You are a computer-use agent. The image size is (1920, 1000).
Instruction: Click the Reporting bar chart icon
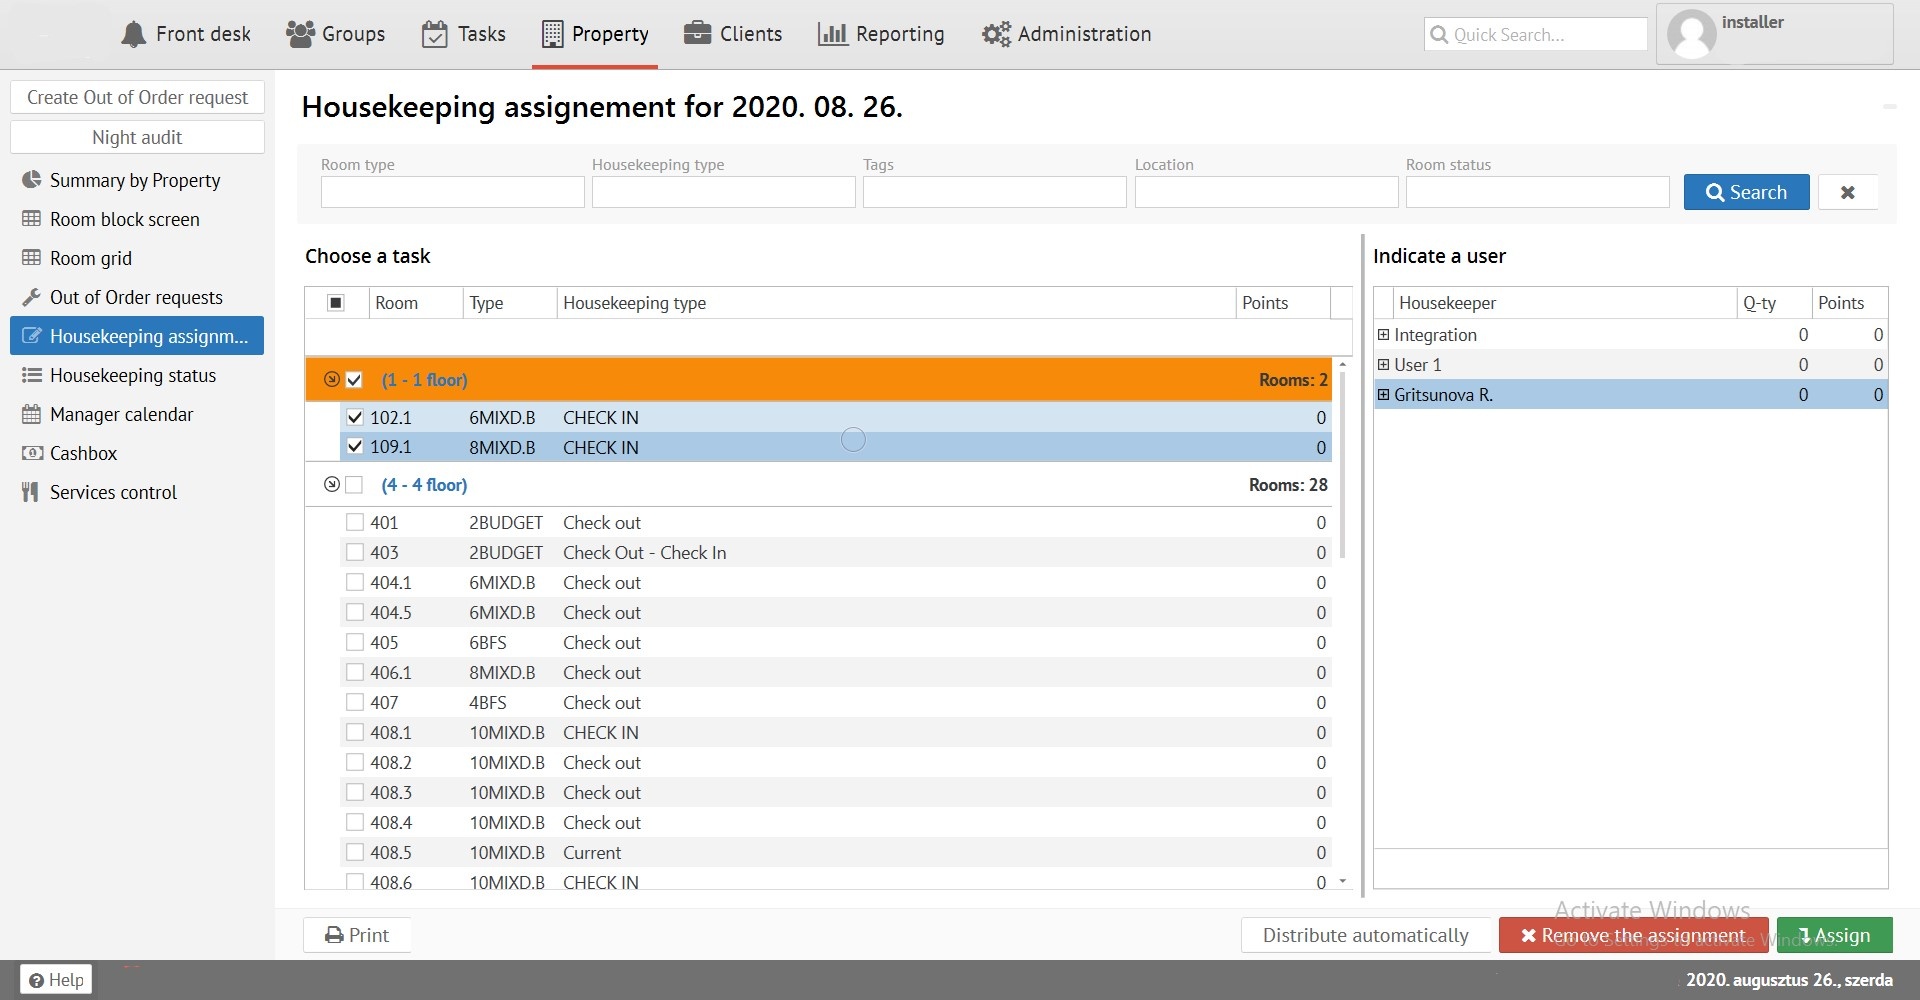[832, 34]
